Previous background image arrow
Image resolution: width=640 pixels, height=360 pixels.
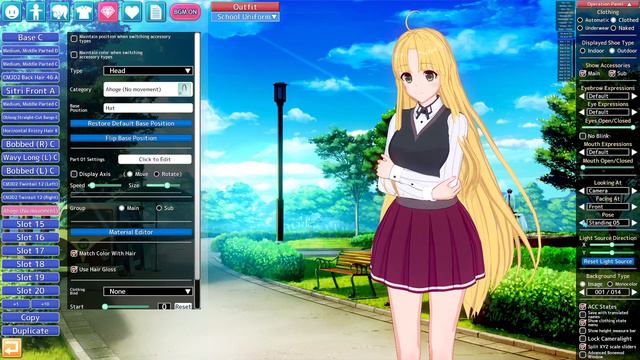[582, 292]
